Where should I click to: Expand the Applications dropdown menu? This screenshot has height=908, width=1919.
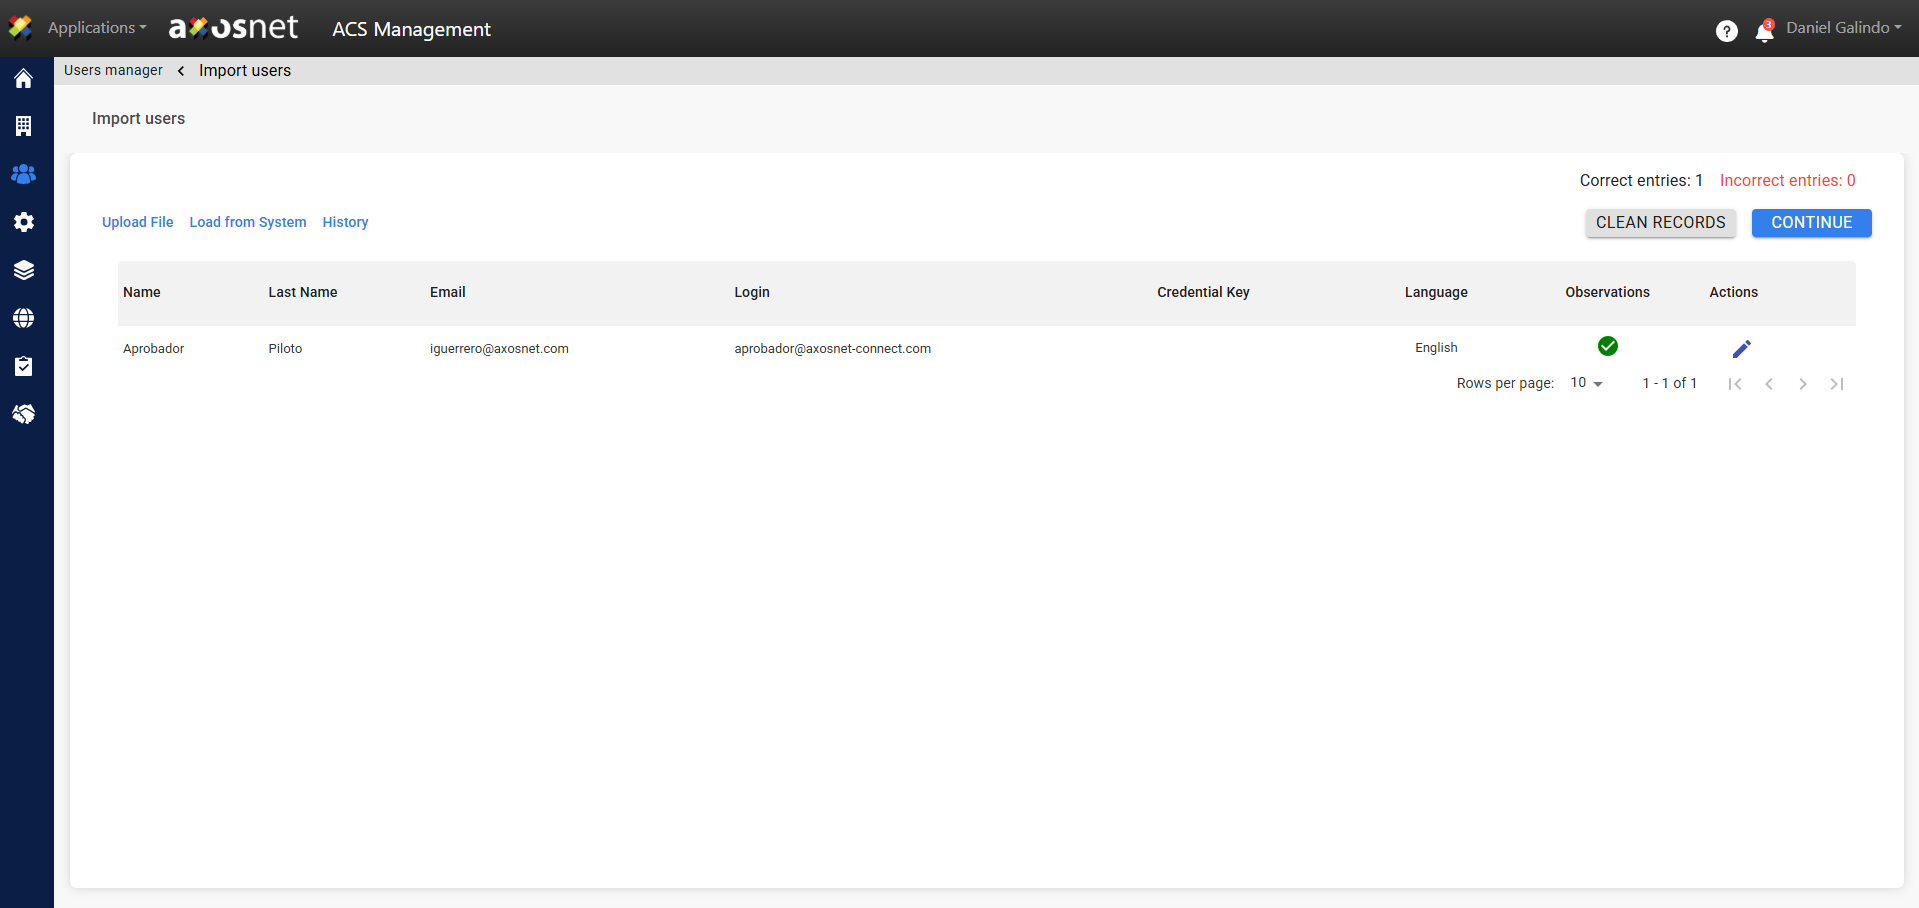point(96,28)
